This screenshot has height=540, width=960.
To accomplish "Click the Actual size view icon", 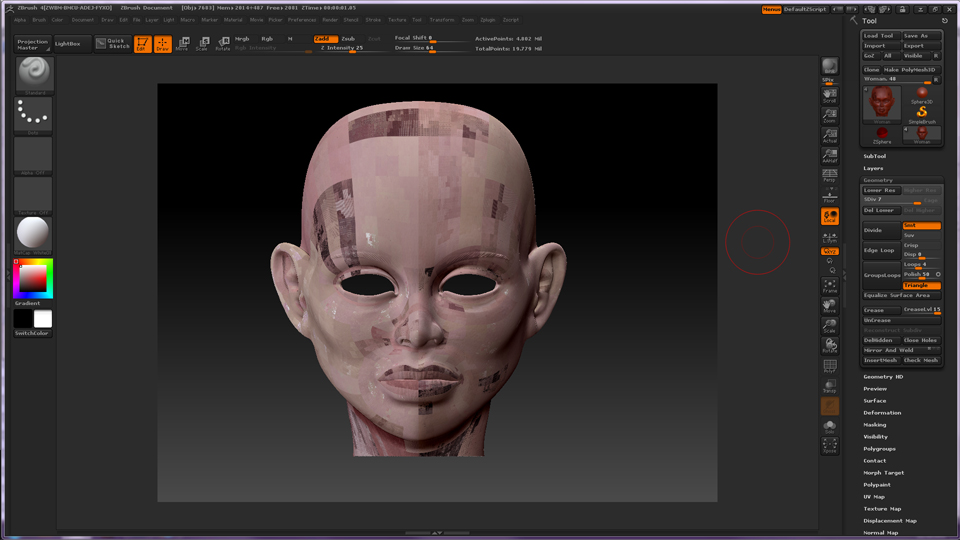I will [829, 136].
